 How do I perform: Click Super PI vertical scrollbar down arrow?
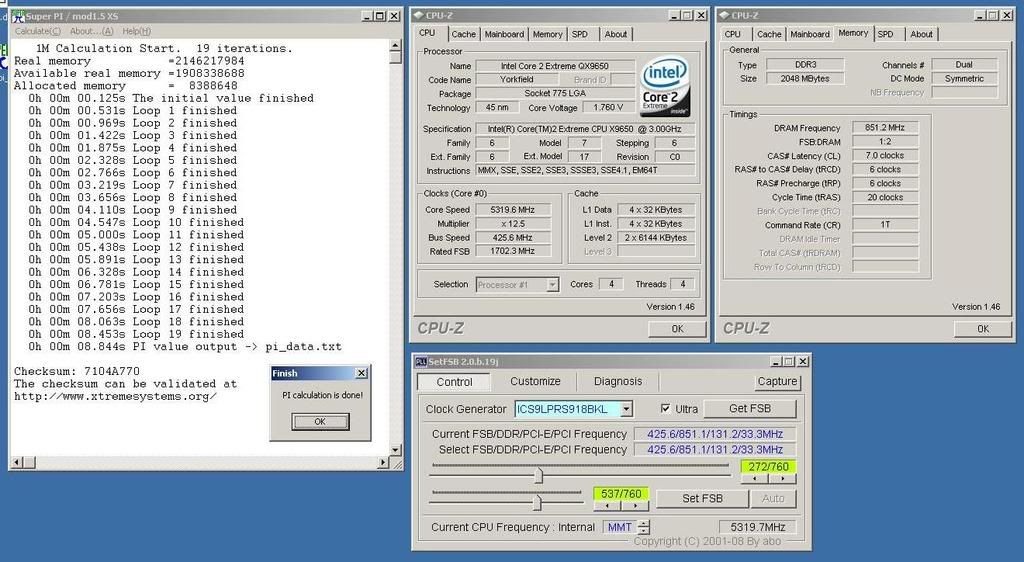[395, 450]
